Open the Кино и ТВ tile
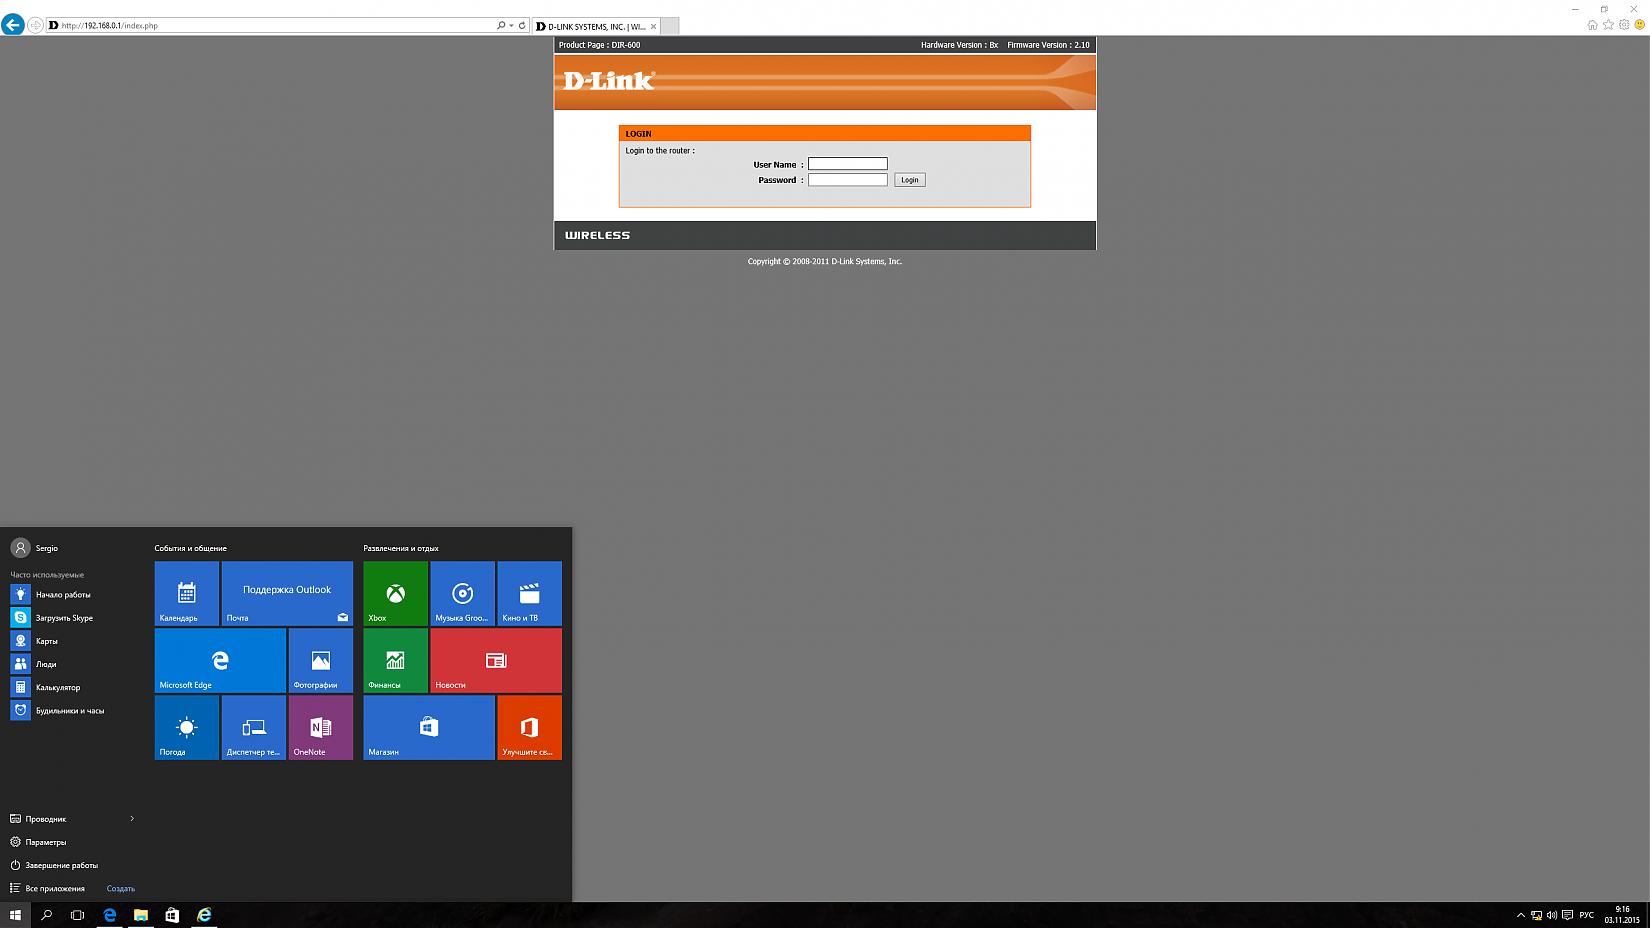 coord(530,593)
